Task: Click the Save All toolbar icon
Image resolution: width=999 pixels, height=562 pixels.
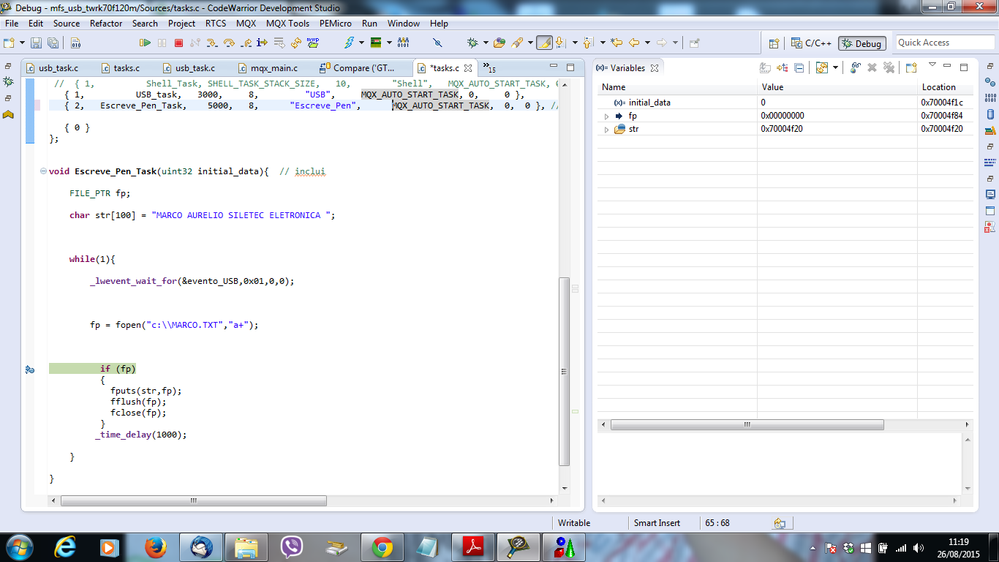Action: pyautogui.click(x=53, y=43)
